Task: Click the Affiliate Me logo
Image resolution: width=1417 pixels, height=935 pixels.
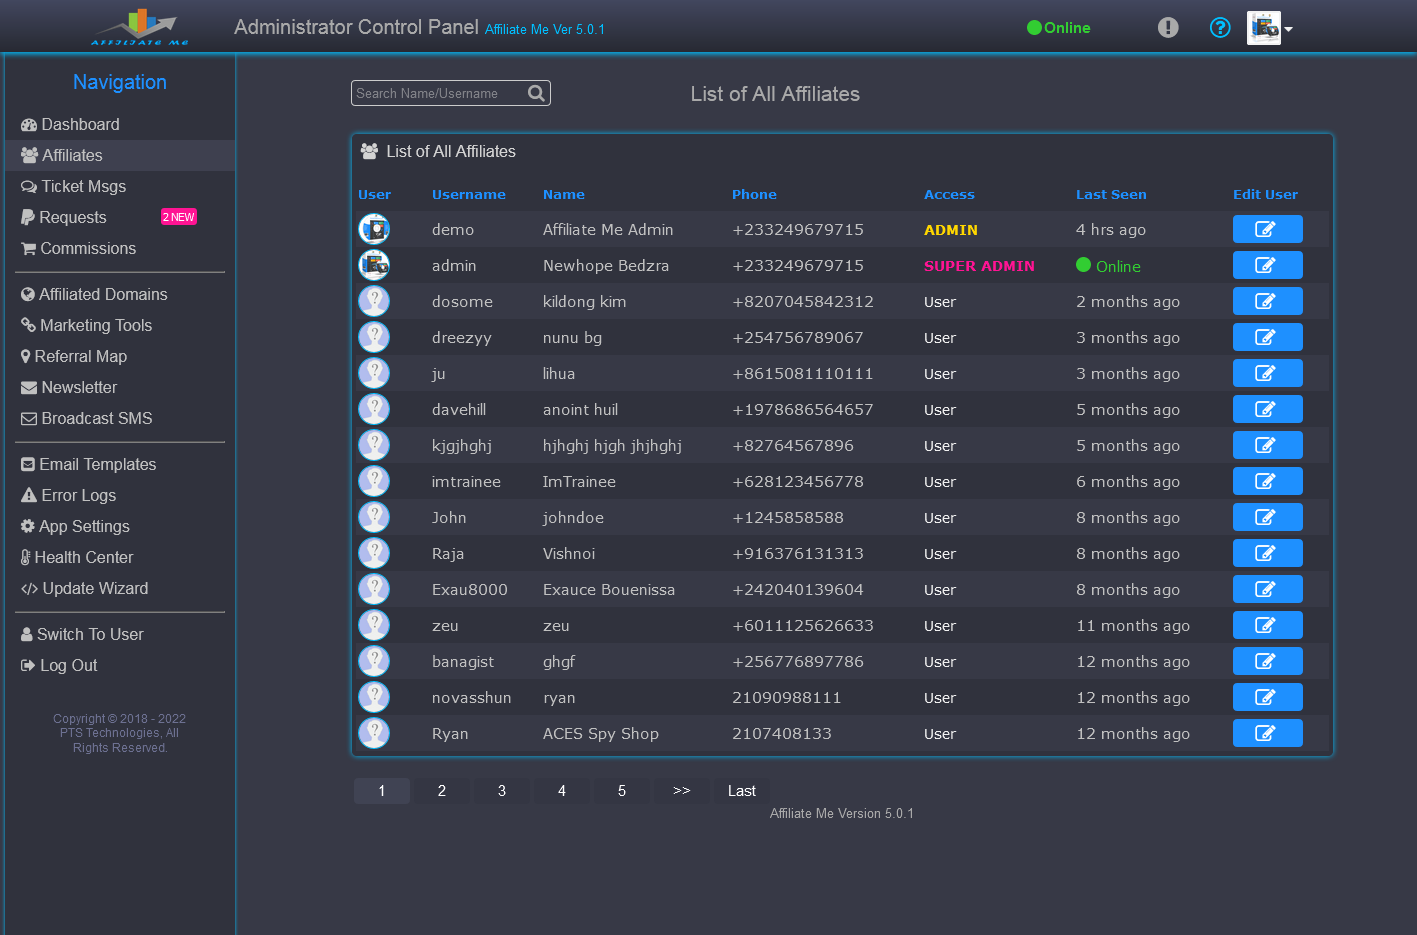Action: coord(140,27)
